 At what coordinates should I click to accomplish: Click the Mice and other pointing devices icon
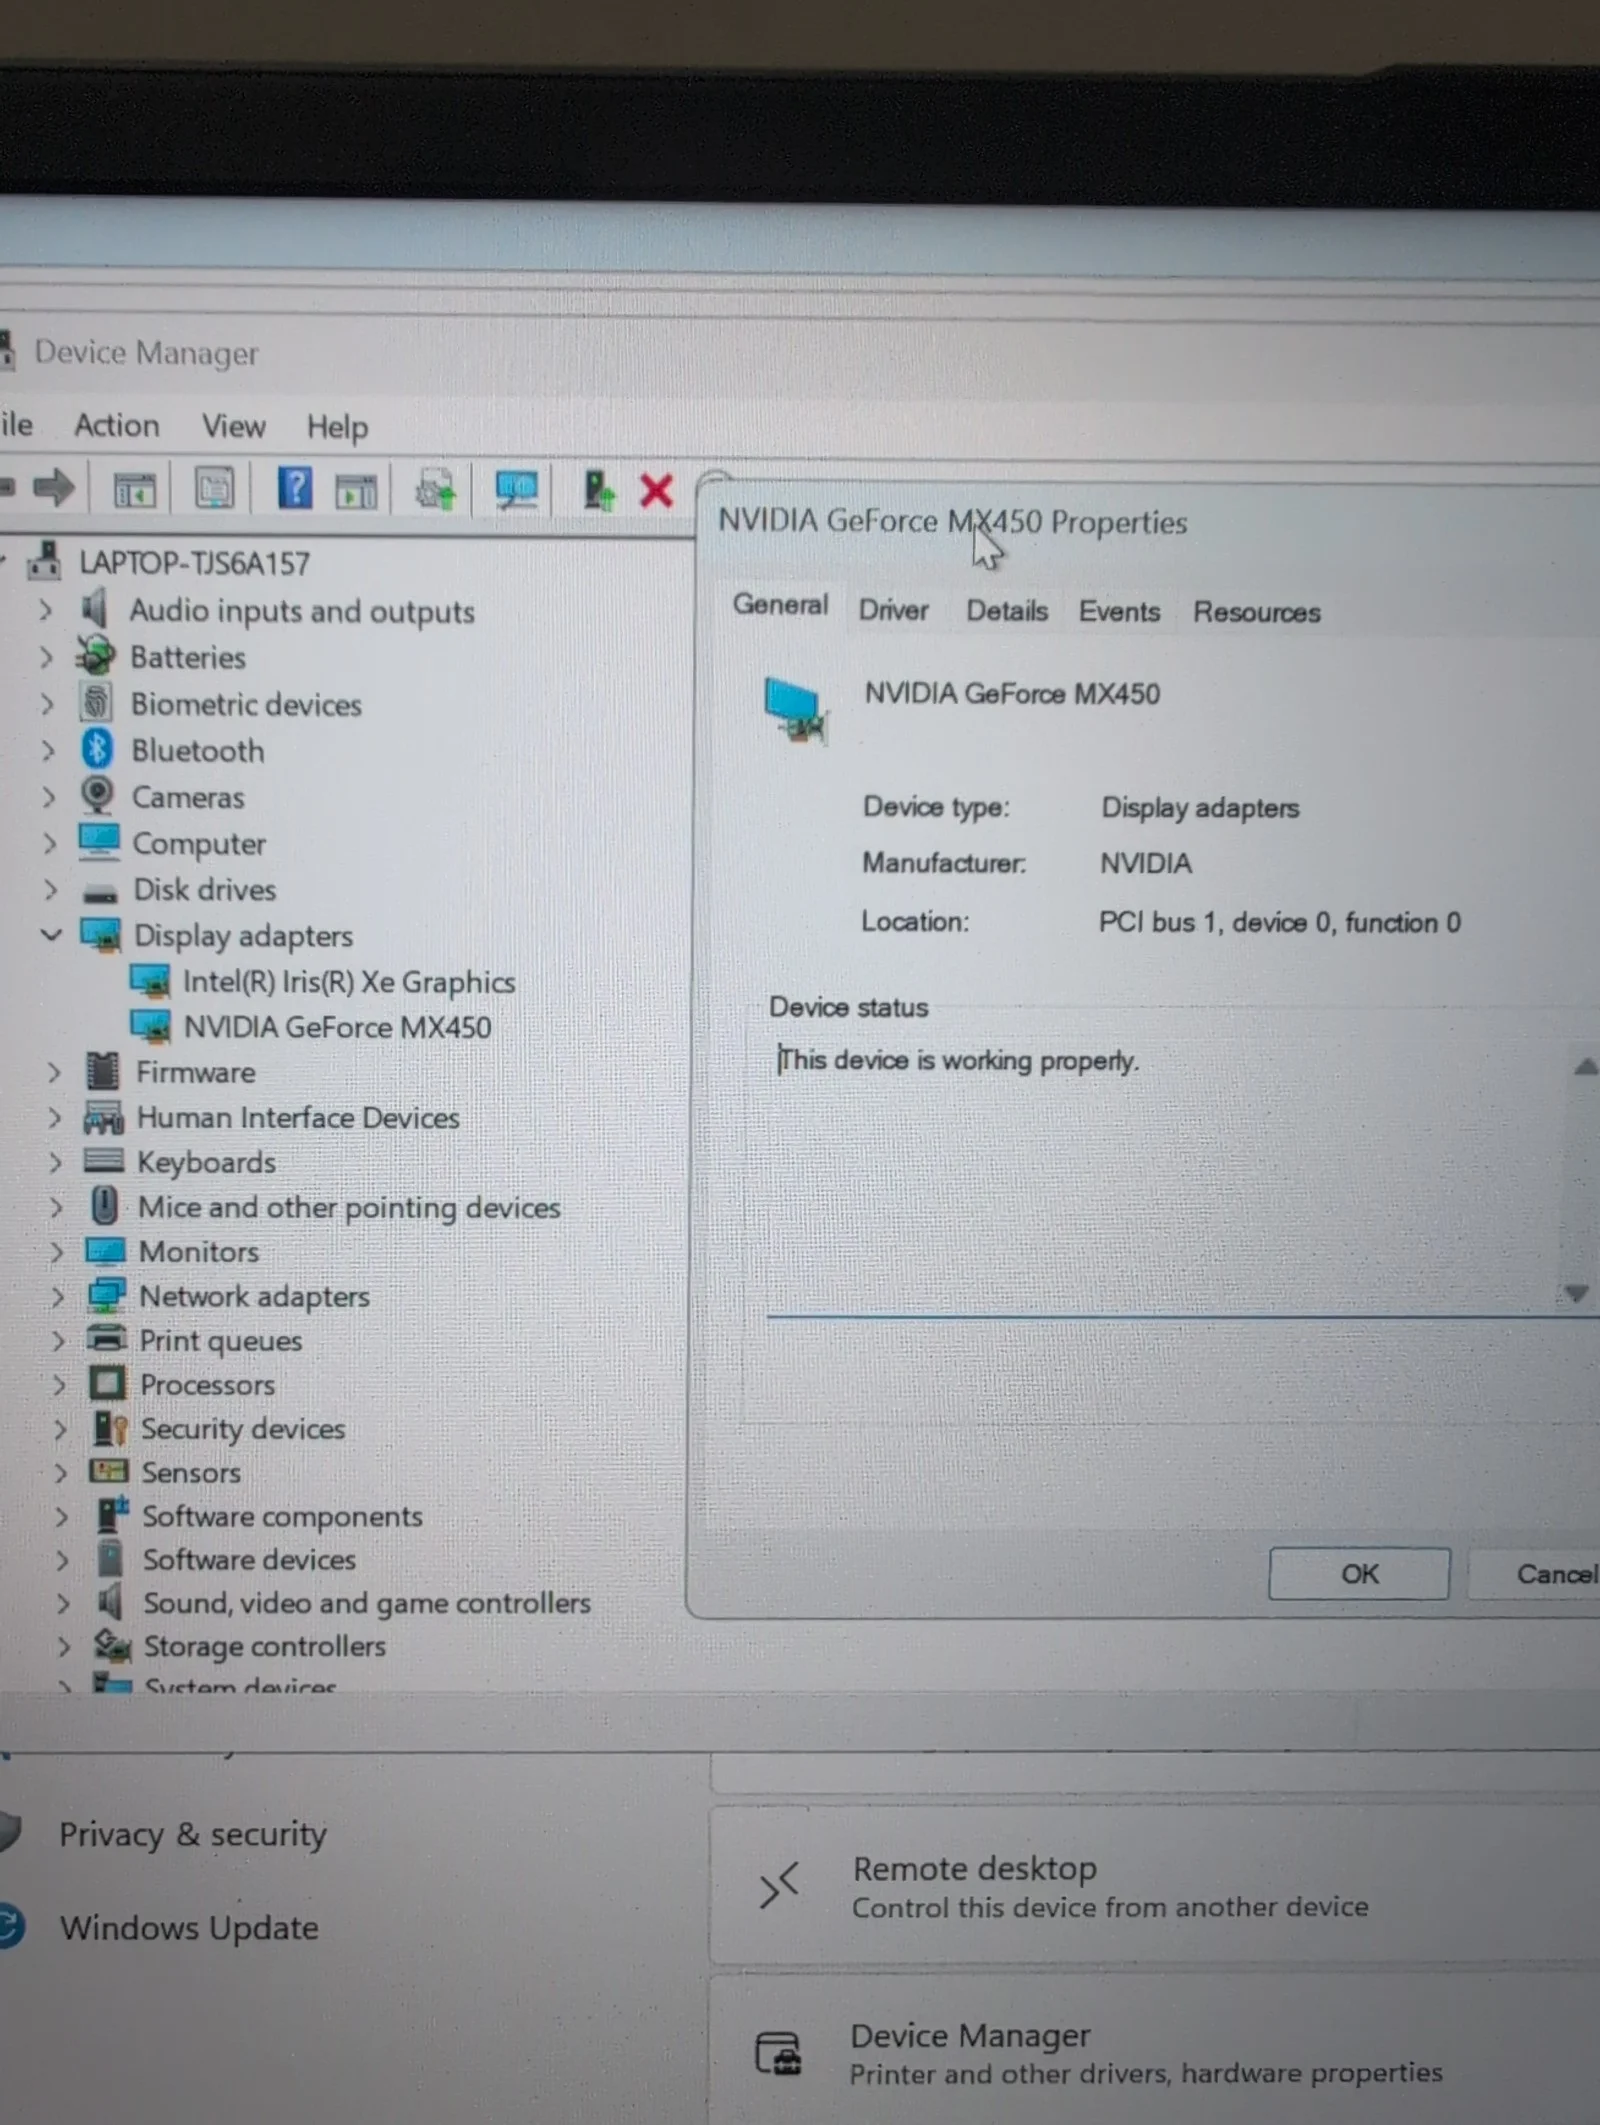click(x=105, y=1205)
